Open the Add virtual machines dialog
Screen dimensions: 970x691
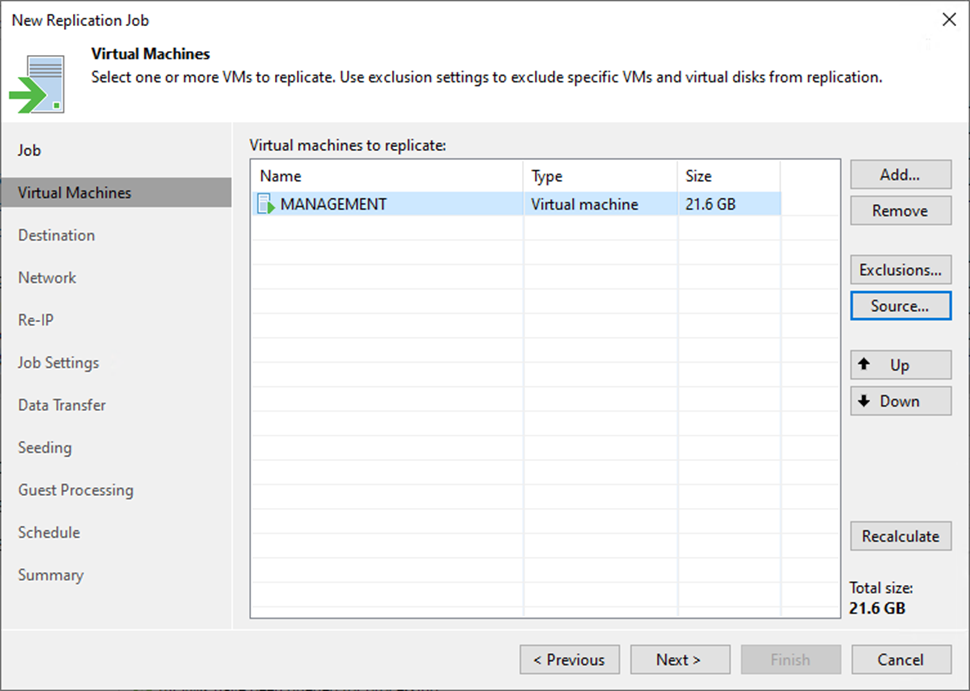900,174
